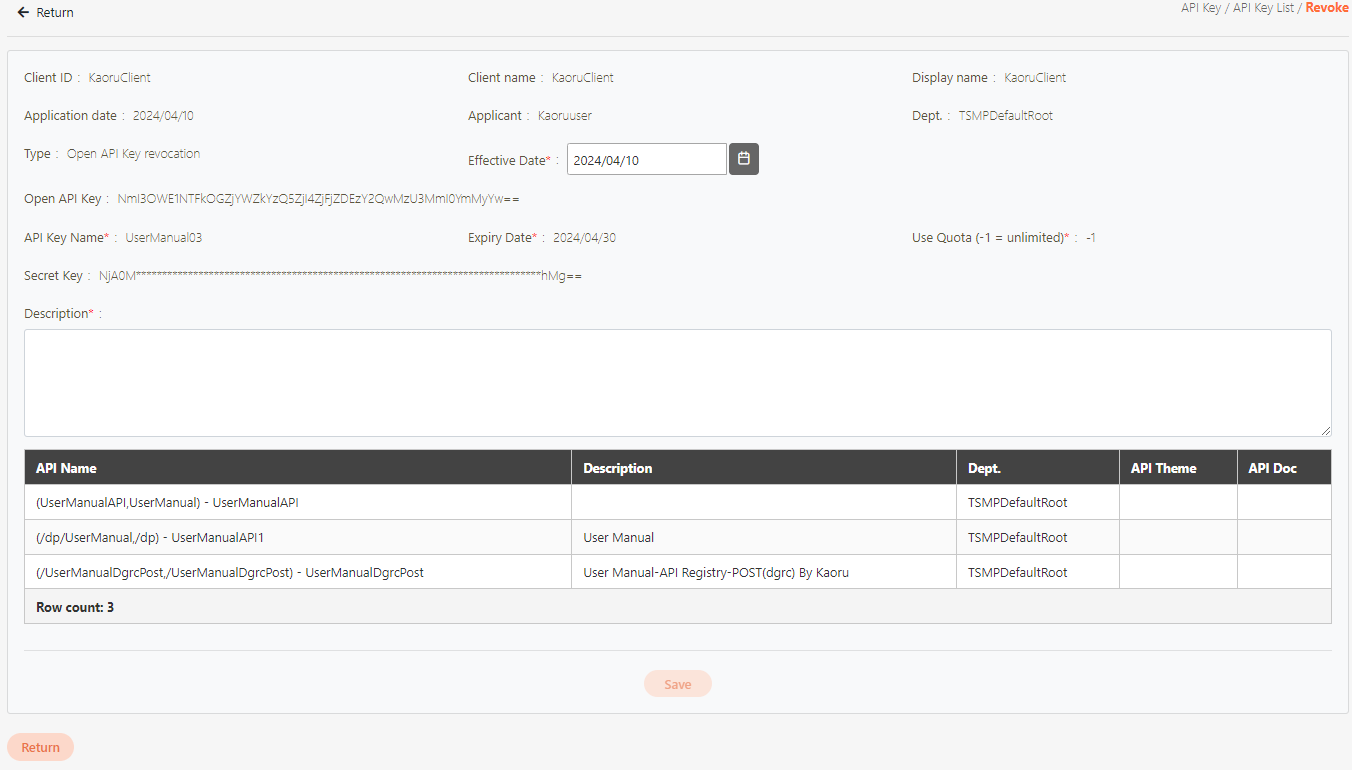This screenshot has width=1352, height=770.
Task: Click the API Doc column header
Action: point(1272,468)
